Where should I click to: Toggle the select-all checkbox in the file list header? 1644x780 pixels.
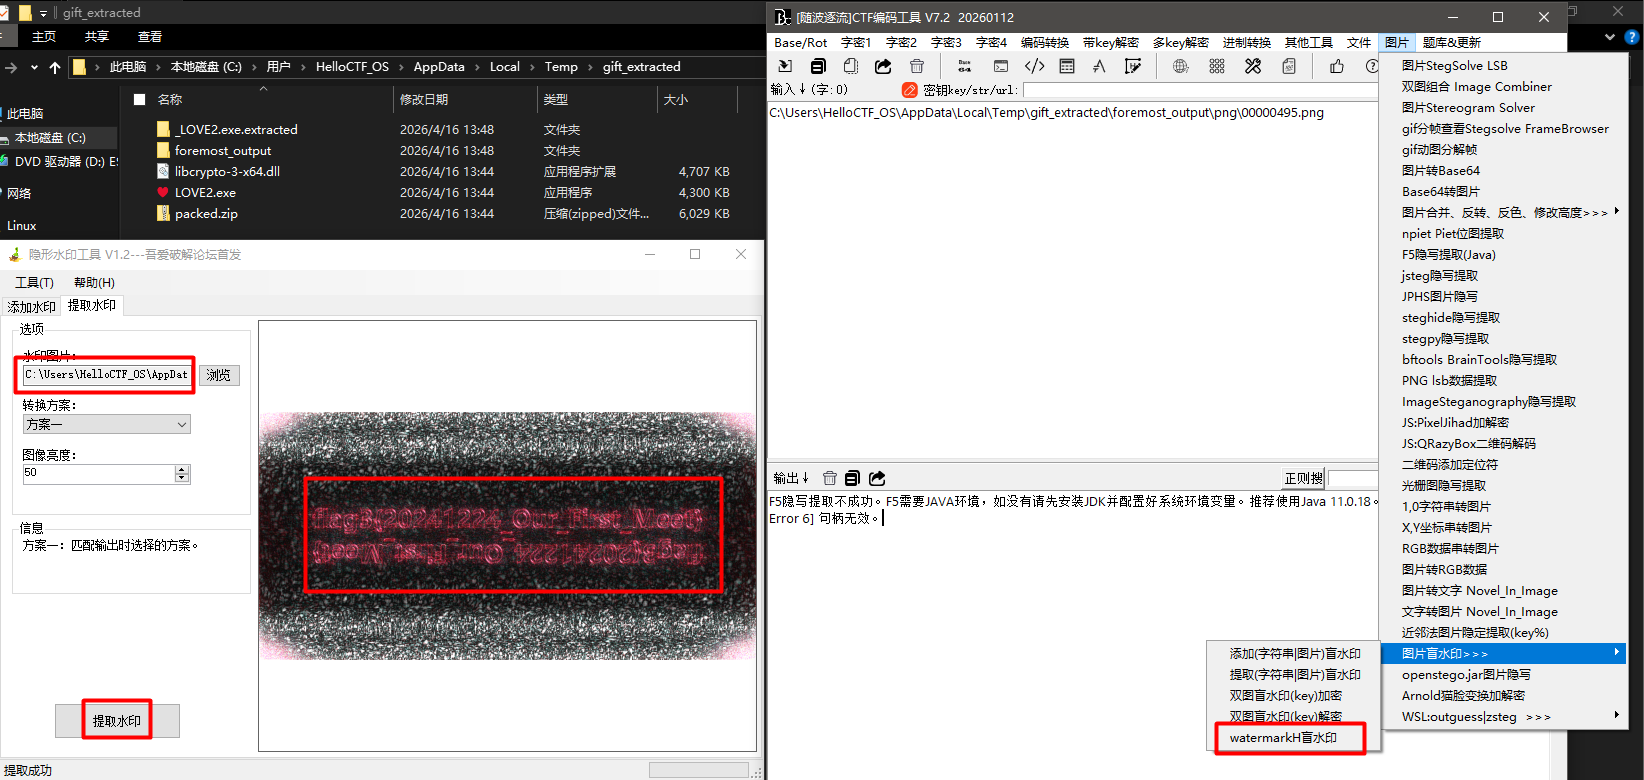(140, 99)
